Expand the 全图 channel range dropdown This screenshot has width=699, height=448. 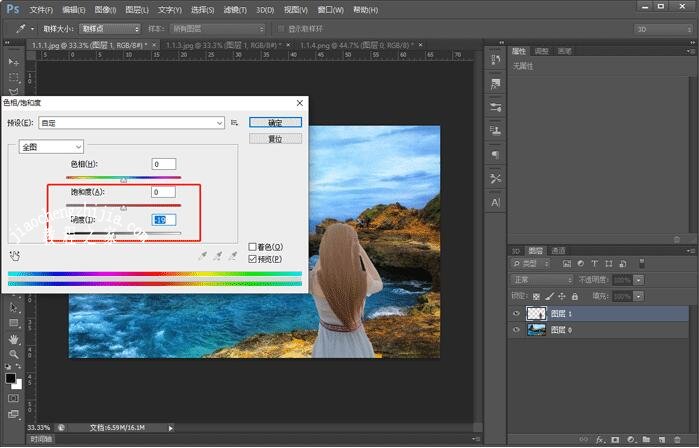pos(50,147)
